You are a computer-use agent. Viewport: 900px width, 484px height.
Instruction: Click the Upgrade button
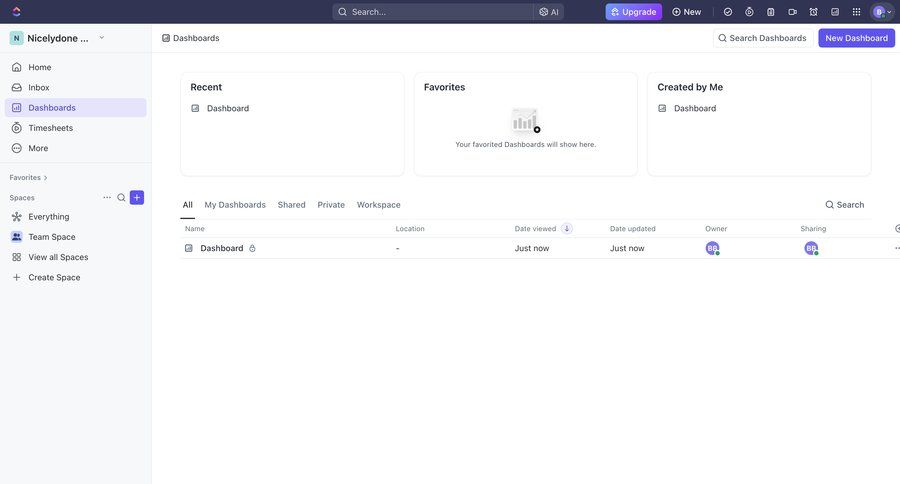pos(634,11)
